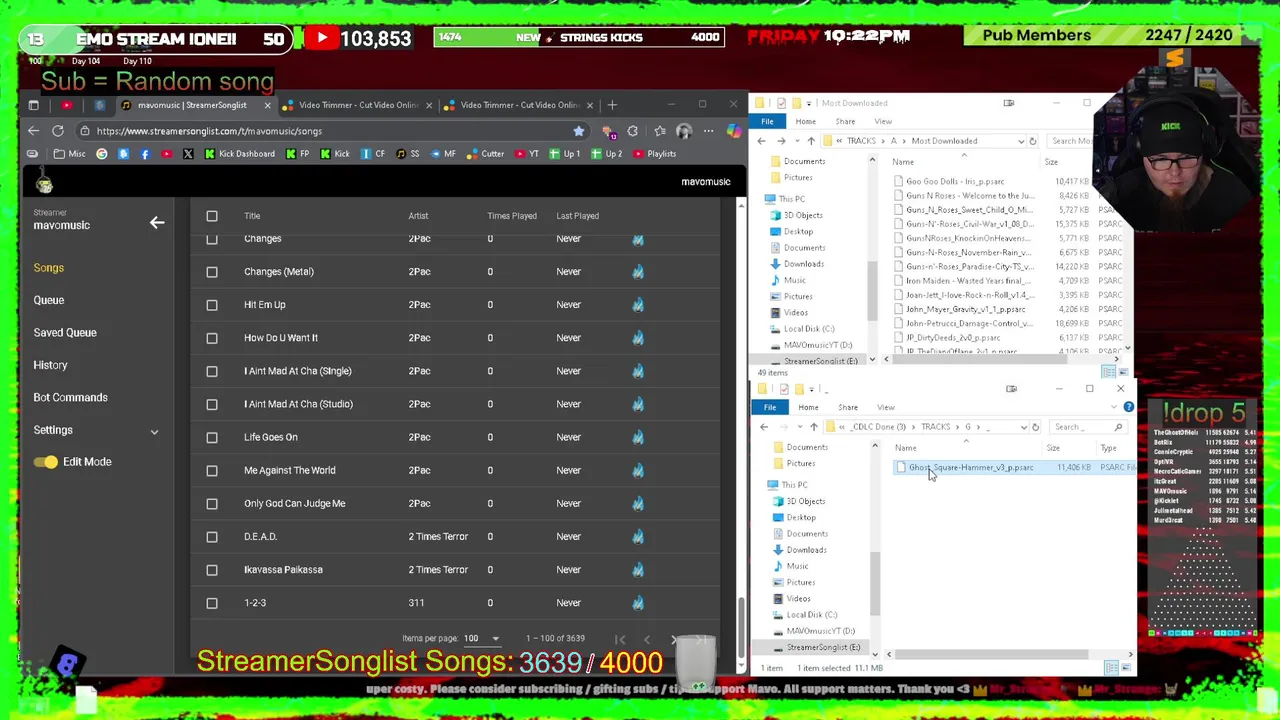
Task: Open the Share tab in Most Downloaded window
Action: point(845,122)
